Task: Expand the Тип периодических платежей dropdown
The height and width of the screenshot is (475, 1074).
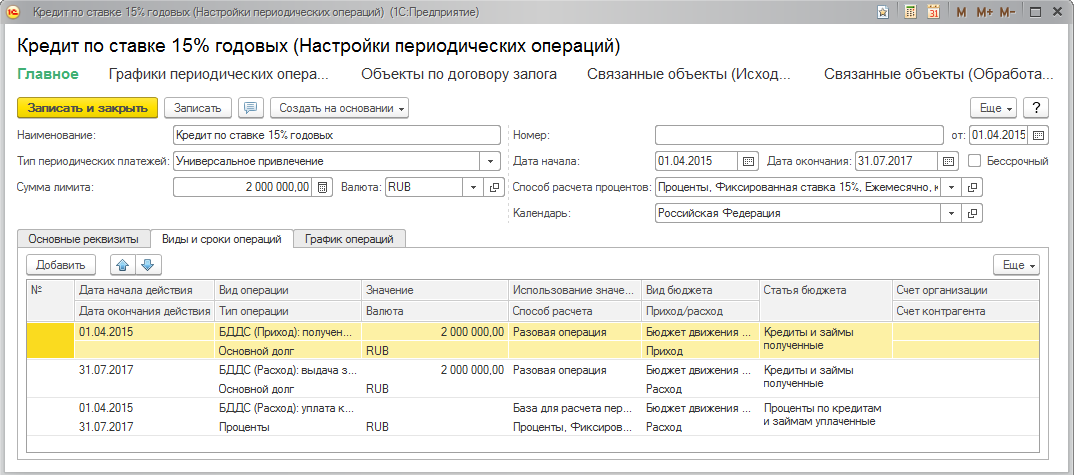Action: 490,161
